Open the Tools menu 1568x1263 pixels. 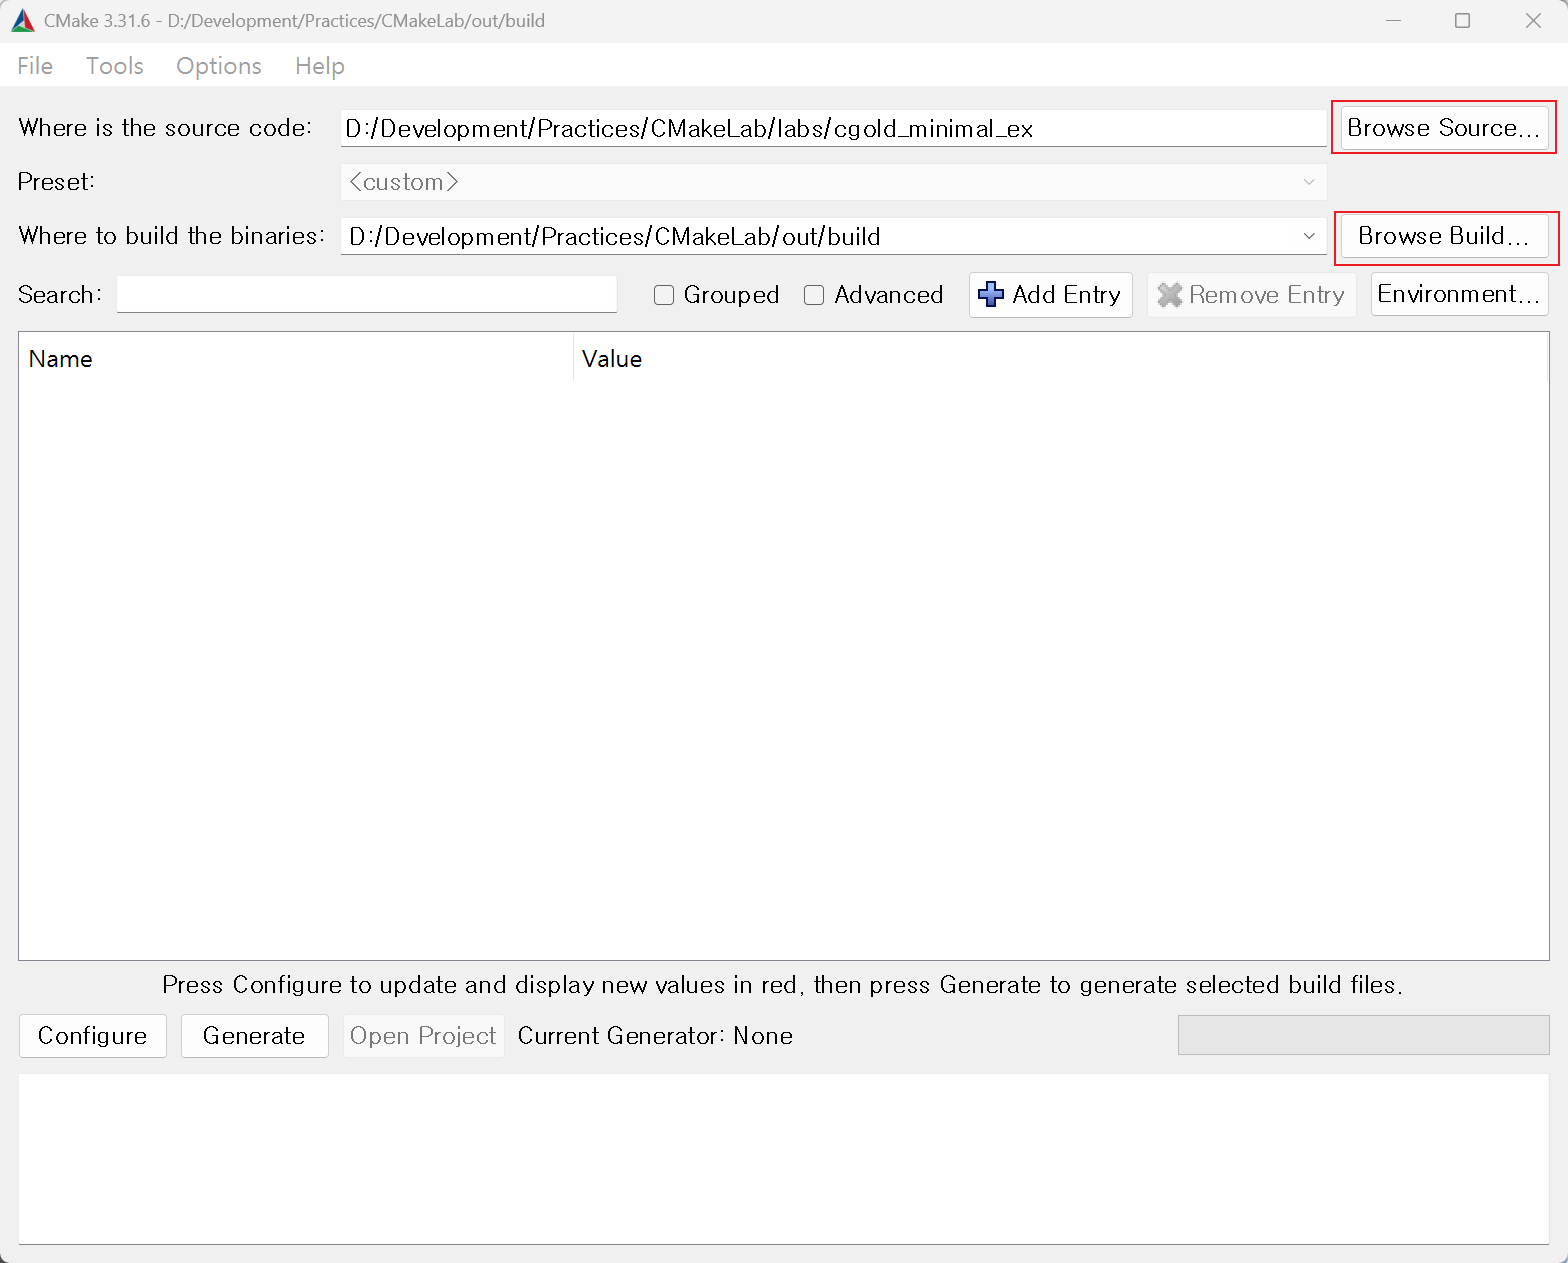pyautogui.click(x=115, y=66)
